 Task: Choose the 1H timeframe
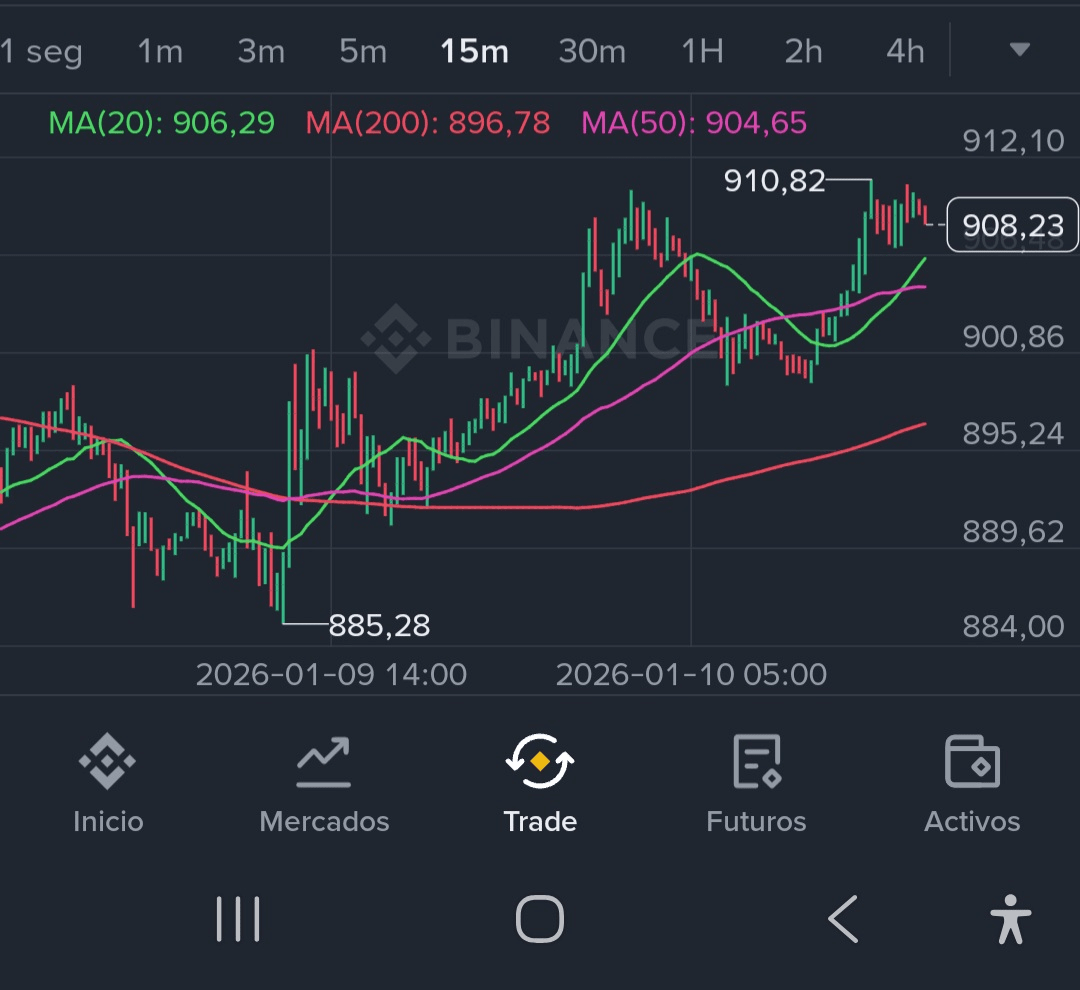[x=702, y=52]
